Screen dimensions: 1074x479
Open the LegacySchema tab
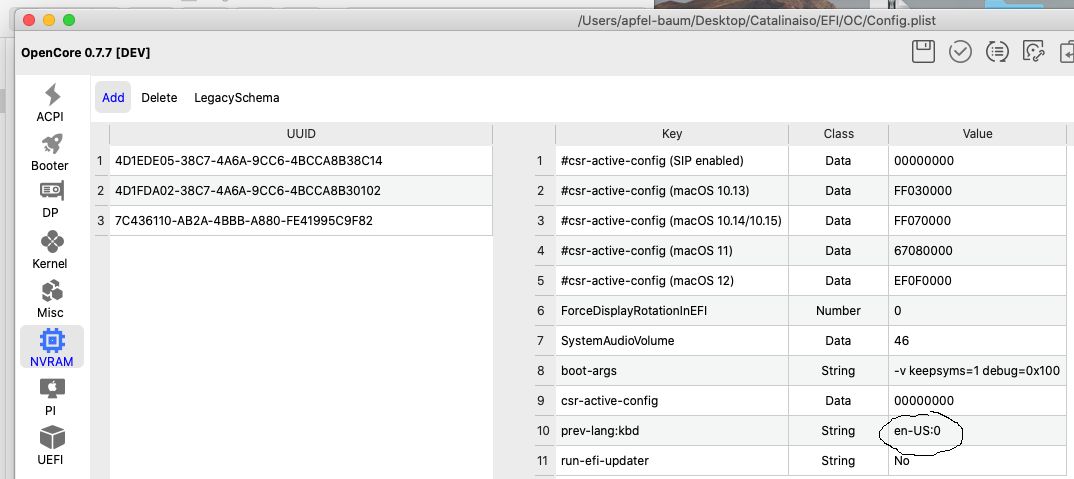click(x=237, y=98)
